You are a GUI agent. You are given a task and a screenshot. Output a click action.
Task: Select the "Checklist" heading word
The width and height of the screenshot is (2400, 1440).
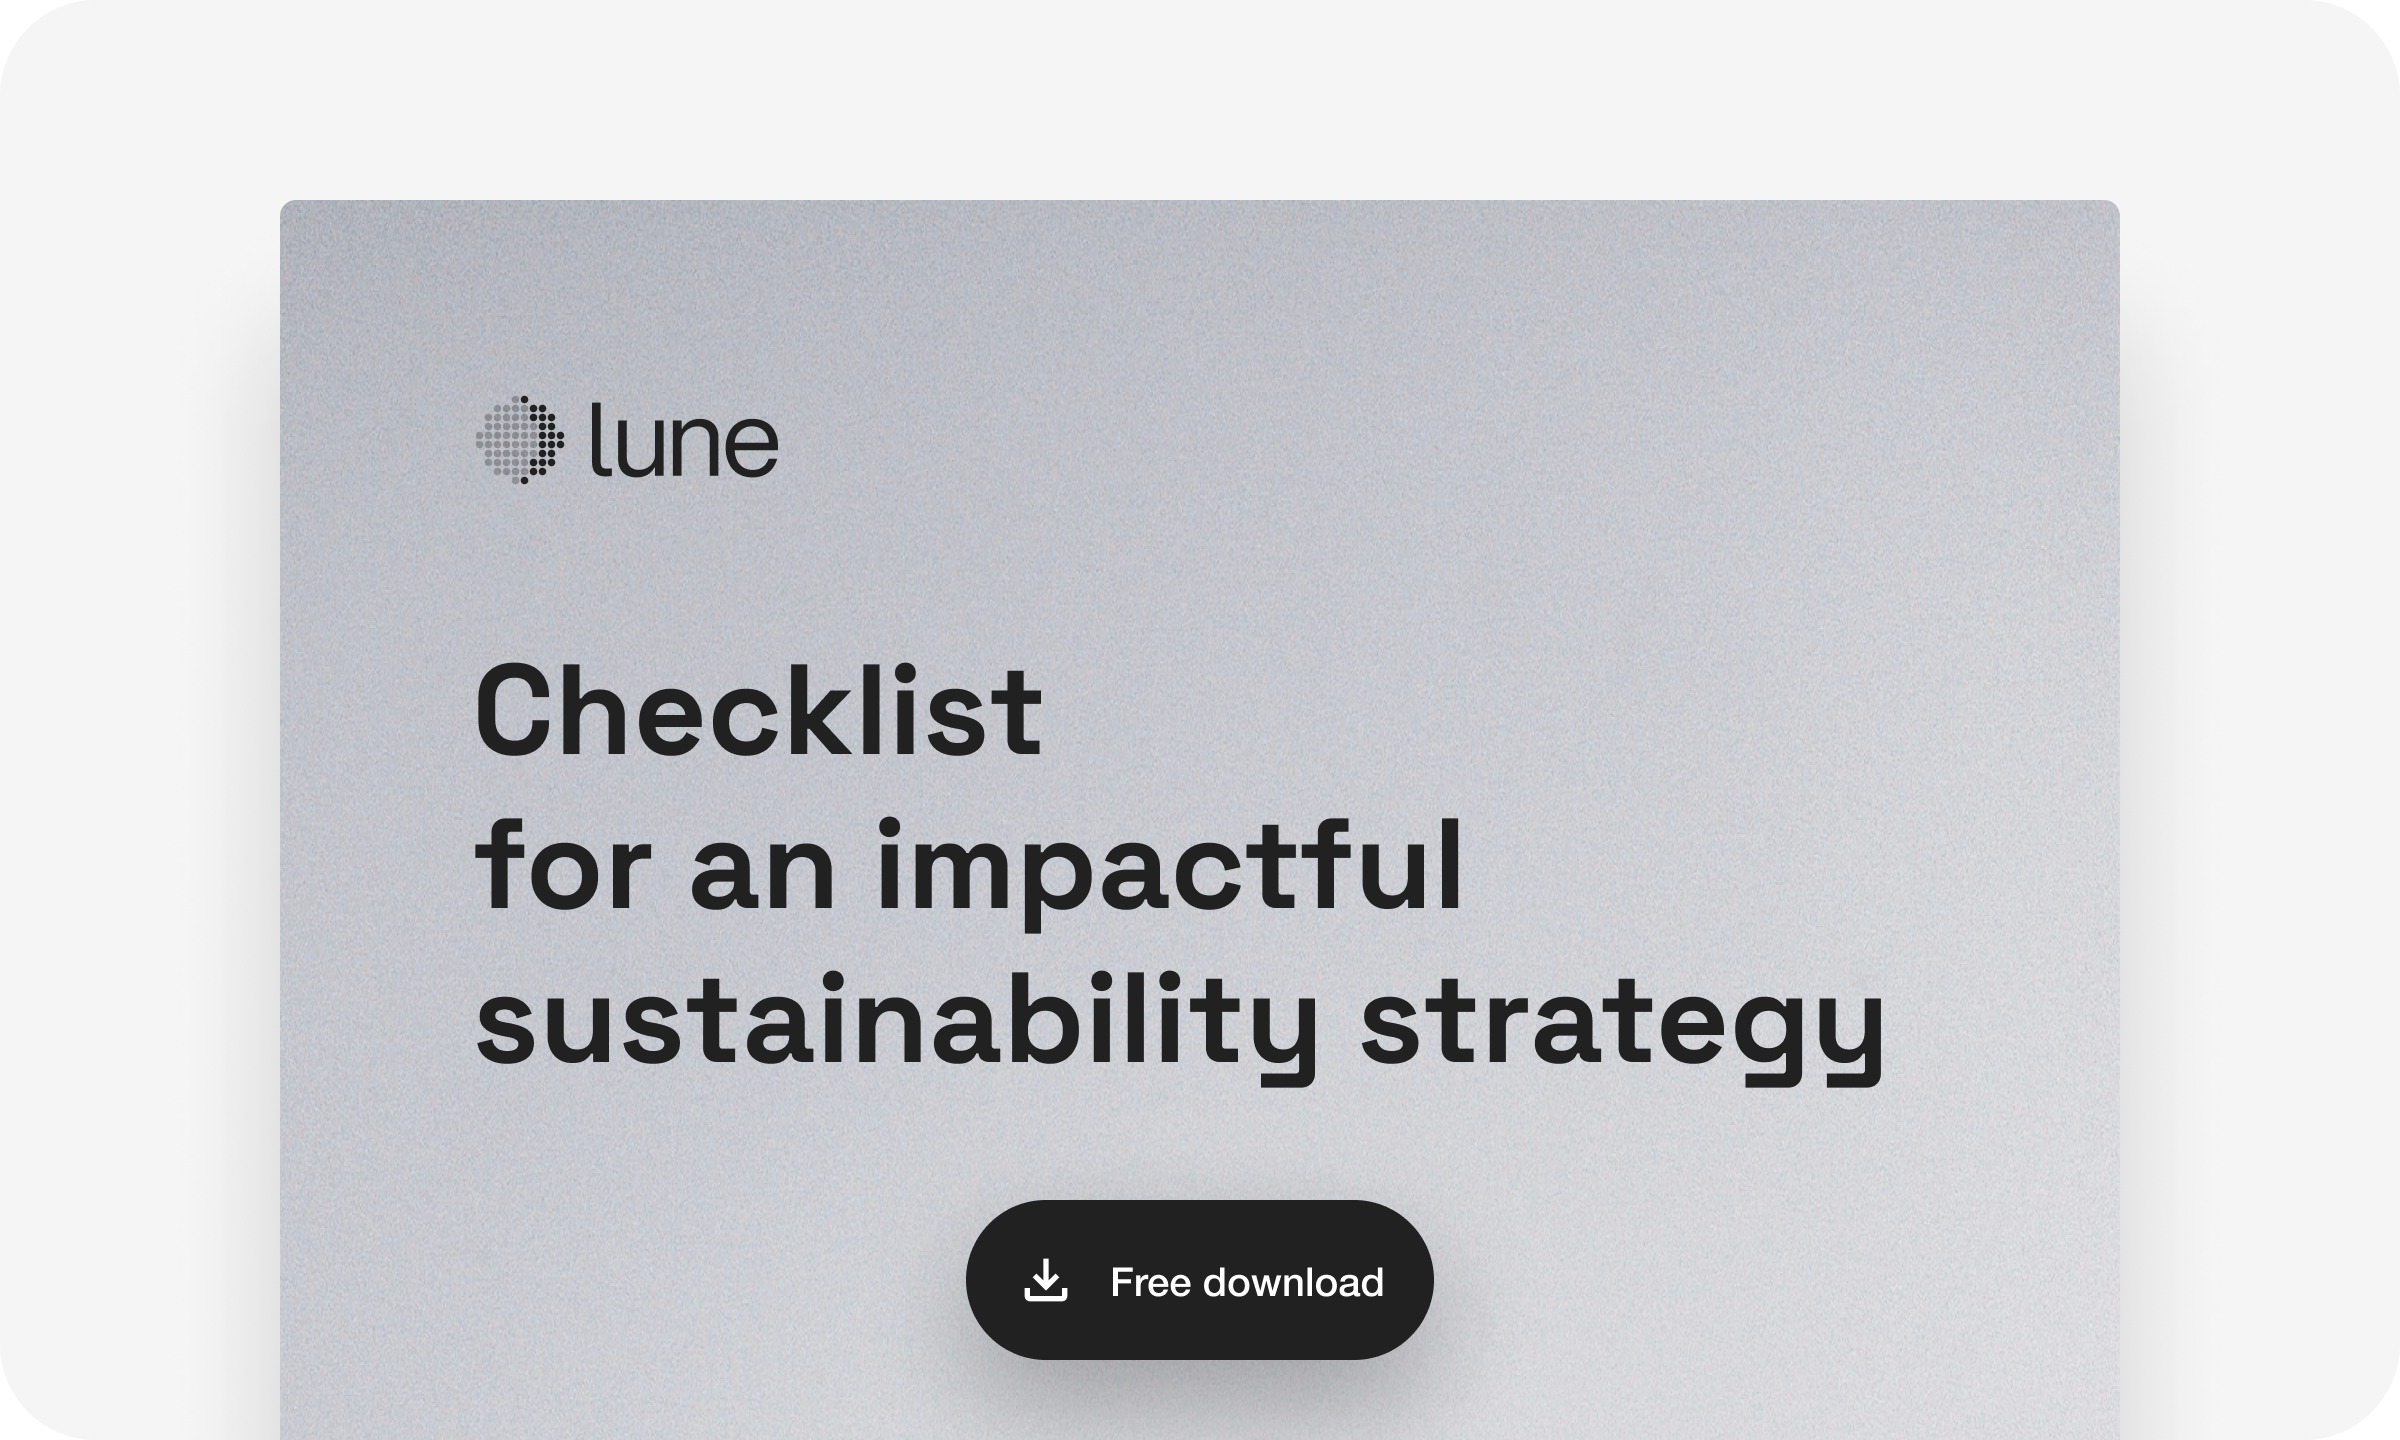pyautogui.click(x=759, y=712)
